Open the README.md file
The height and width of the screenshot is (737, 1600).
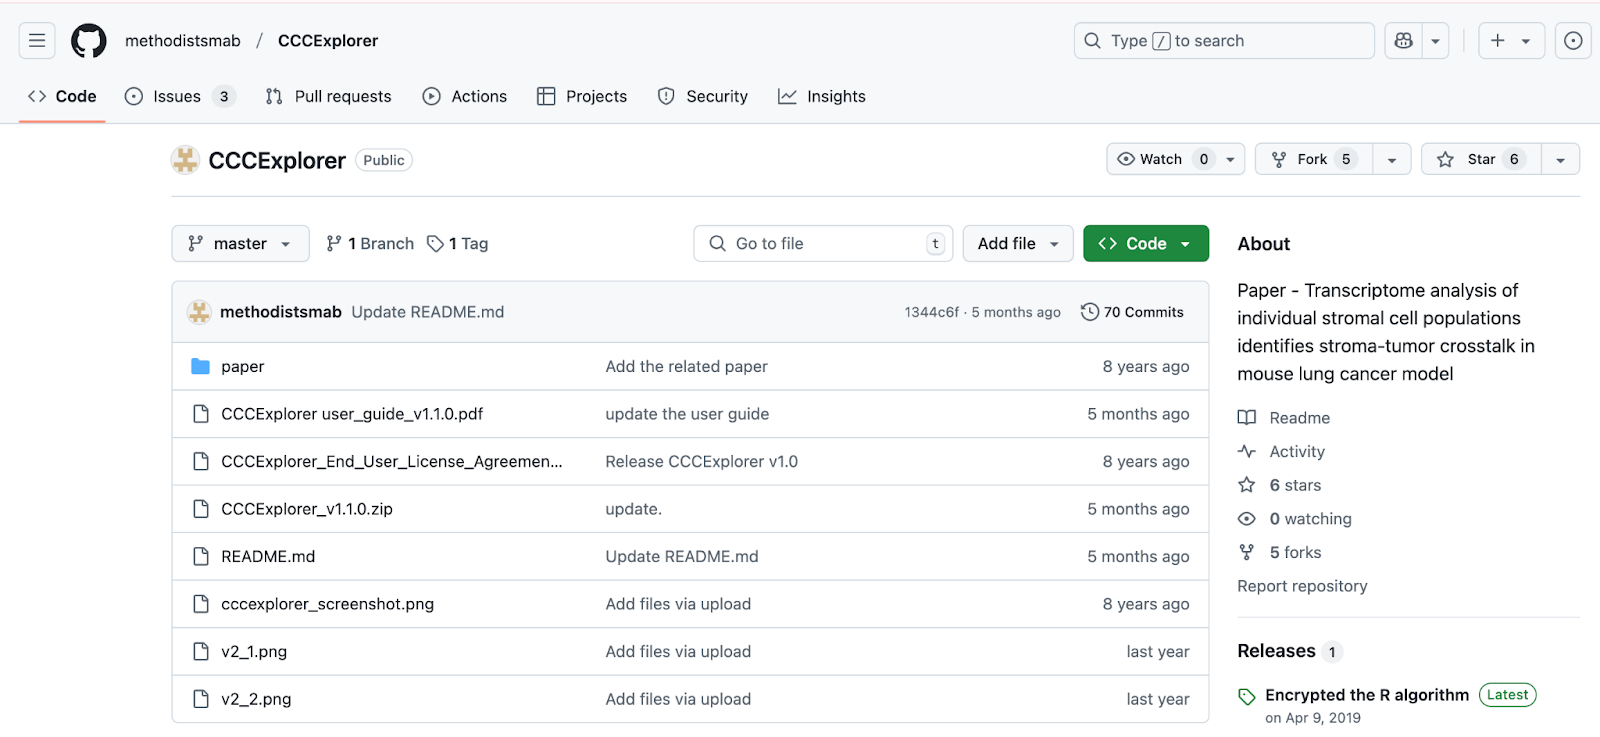(x=268, y=557)
